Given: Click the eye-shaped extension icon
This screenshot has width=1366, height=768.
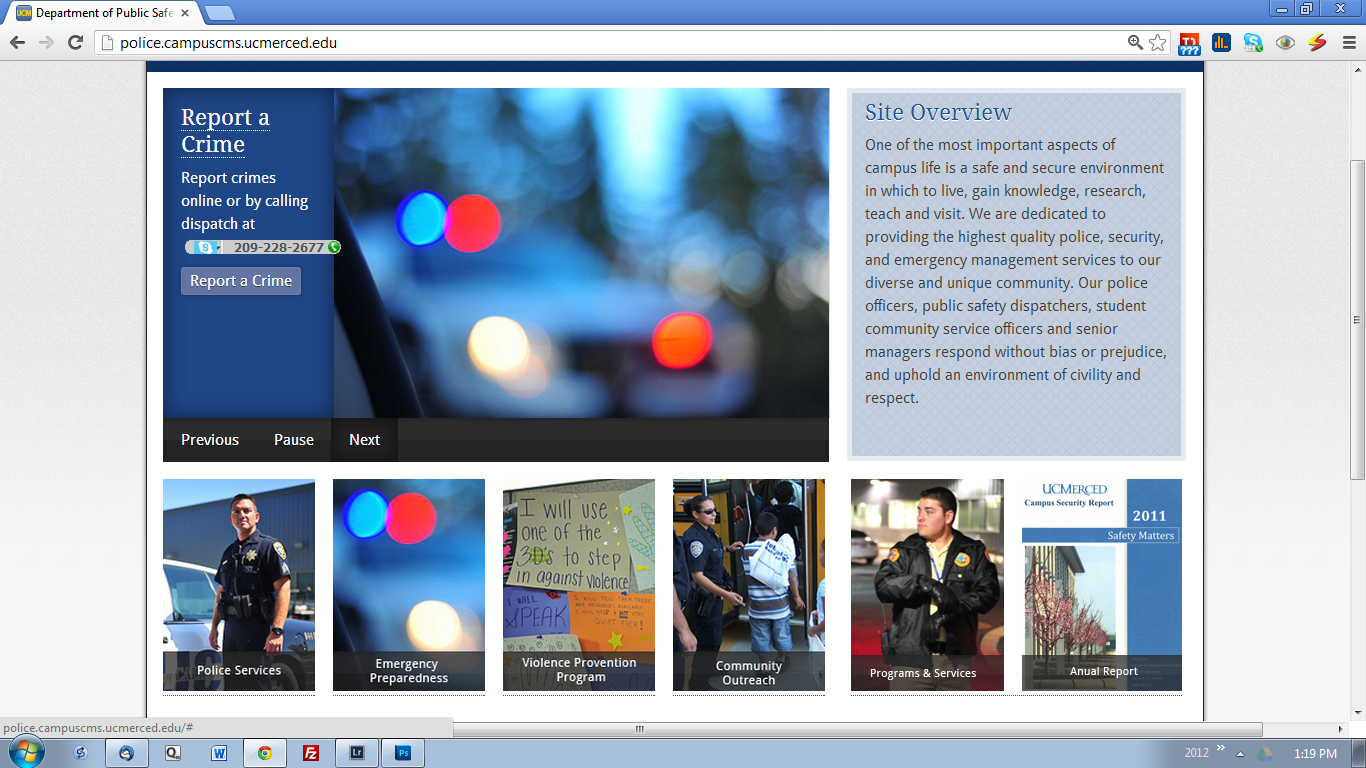Looking at the screenshot, I should point(1285,42).
